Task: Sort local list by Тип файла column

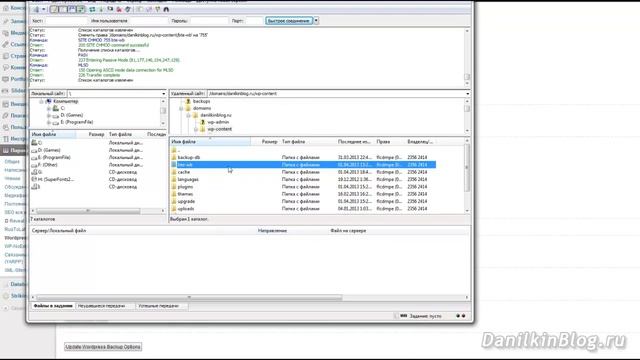Action: [126, 134]
